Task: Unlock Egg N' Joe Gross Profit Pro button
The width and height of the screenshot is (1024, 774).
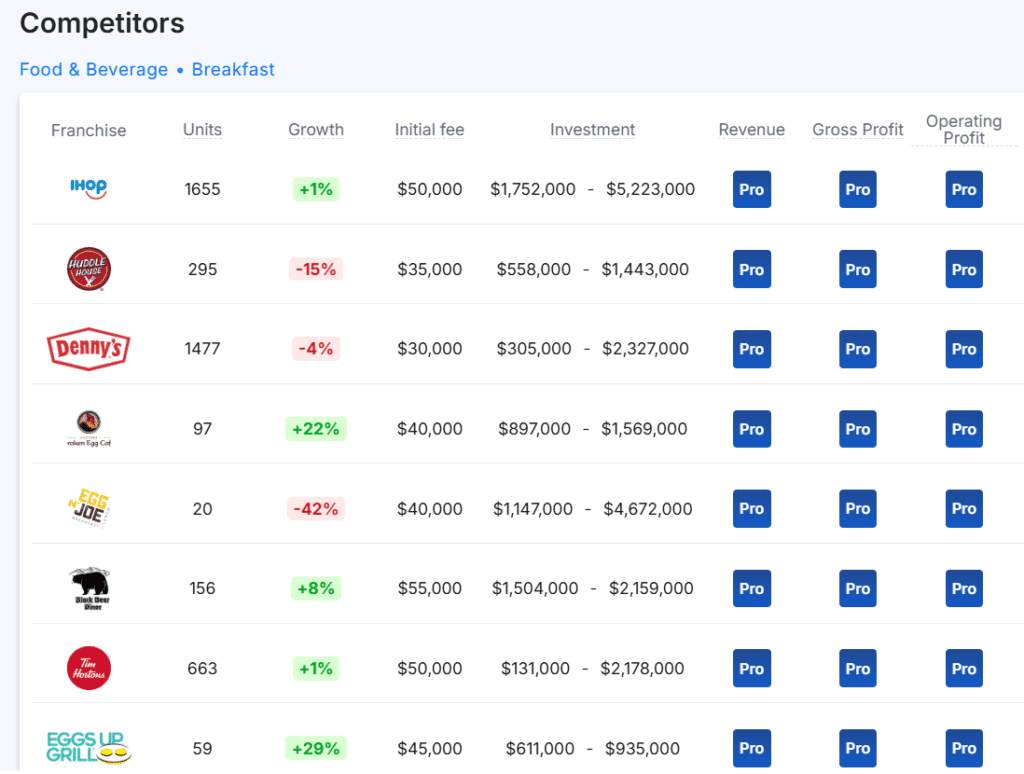Action: coord(857,509)
